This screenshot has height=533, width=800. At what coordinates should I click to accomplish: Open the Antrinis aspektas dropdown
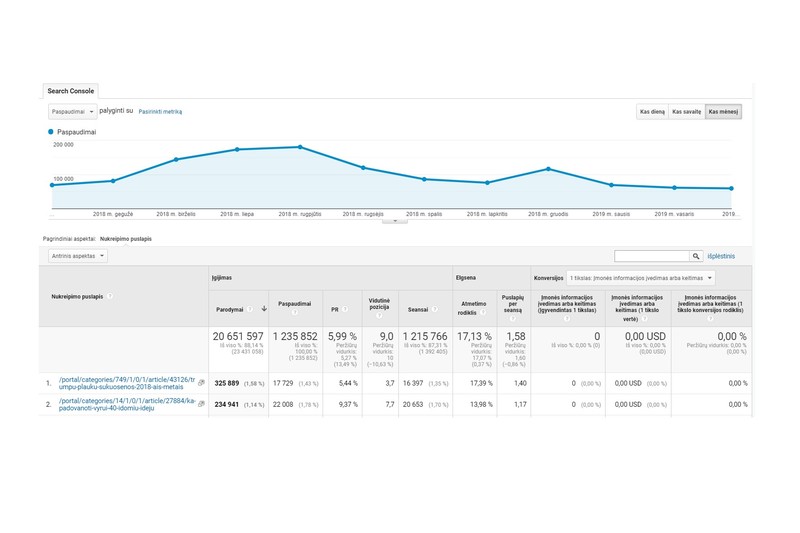point(78,256)
